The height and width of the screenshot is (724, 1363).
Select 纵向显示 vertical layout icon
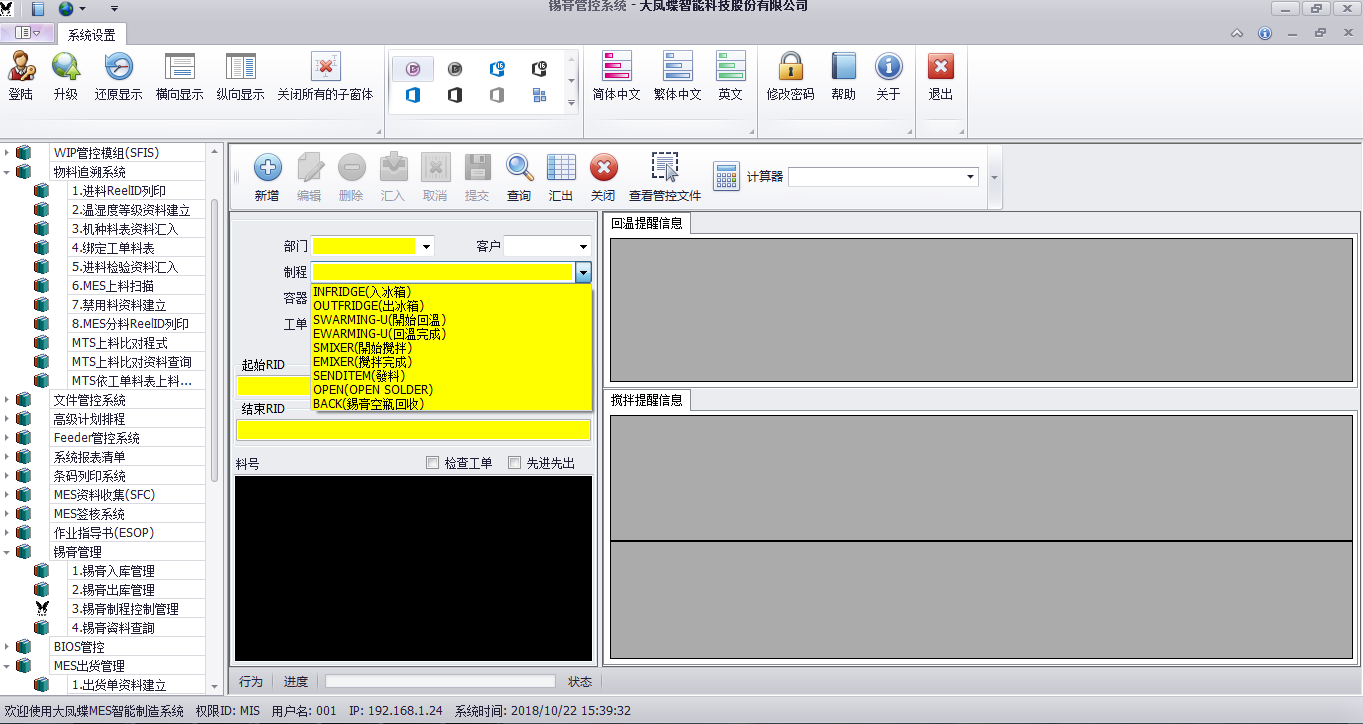coord(241,67)
